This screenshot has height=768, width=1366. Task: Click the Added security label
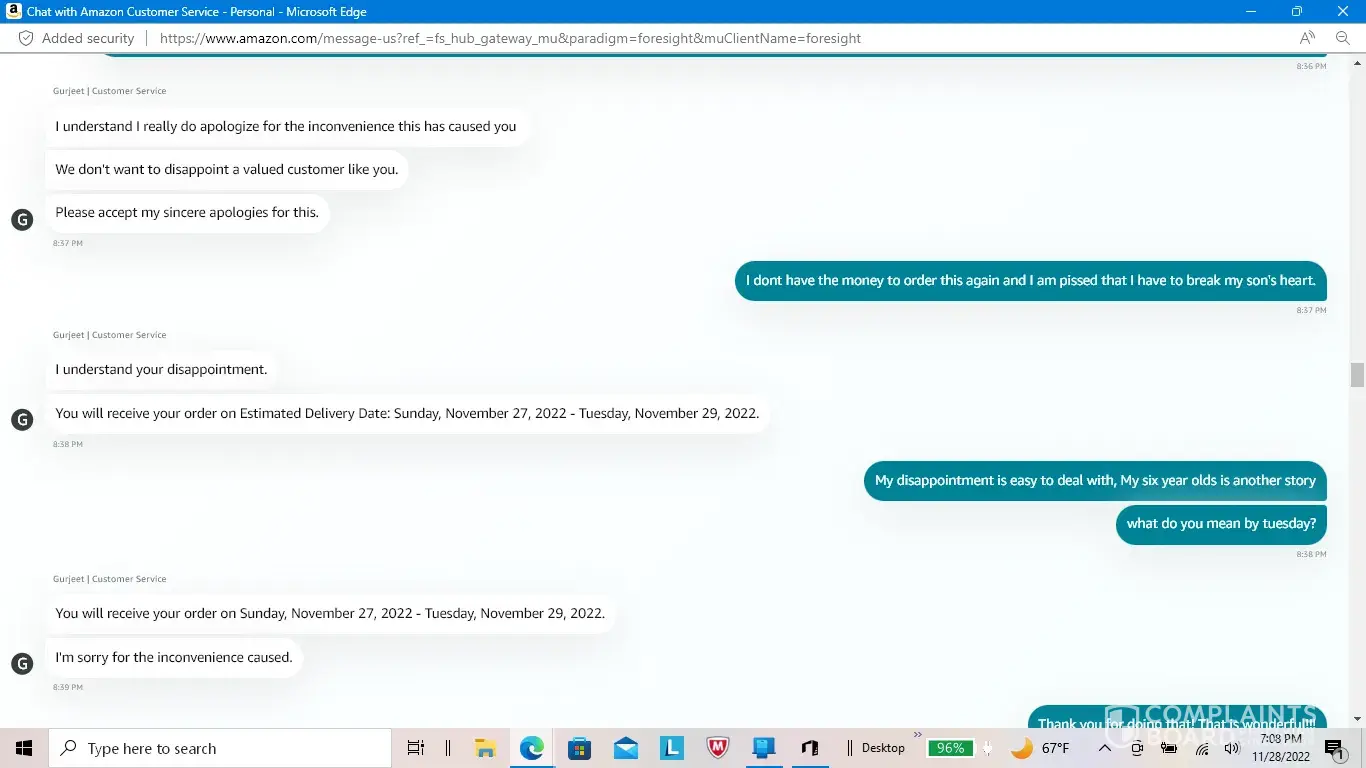click(88, 38)
